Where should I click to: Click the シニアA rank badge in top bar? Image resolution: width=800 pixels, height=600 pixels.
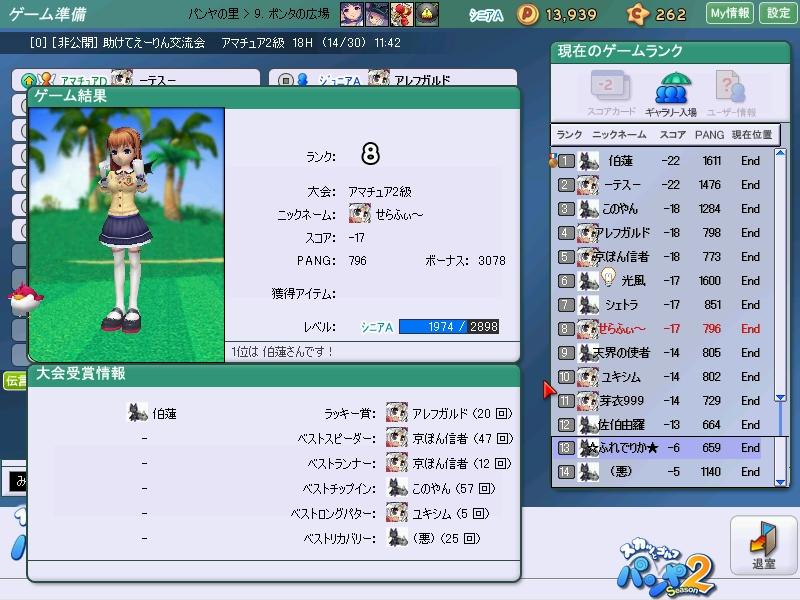click(x=486, y=16)
